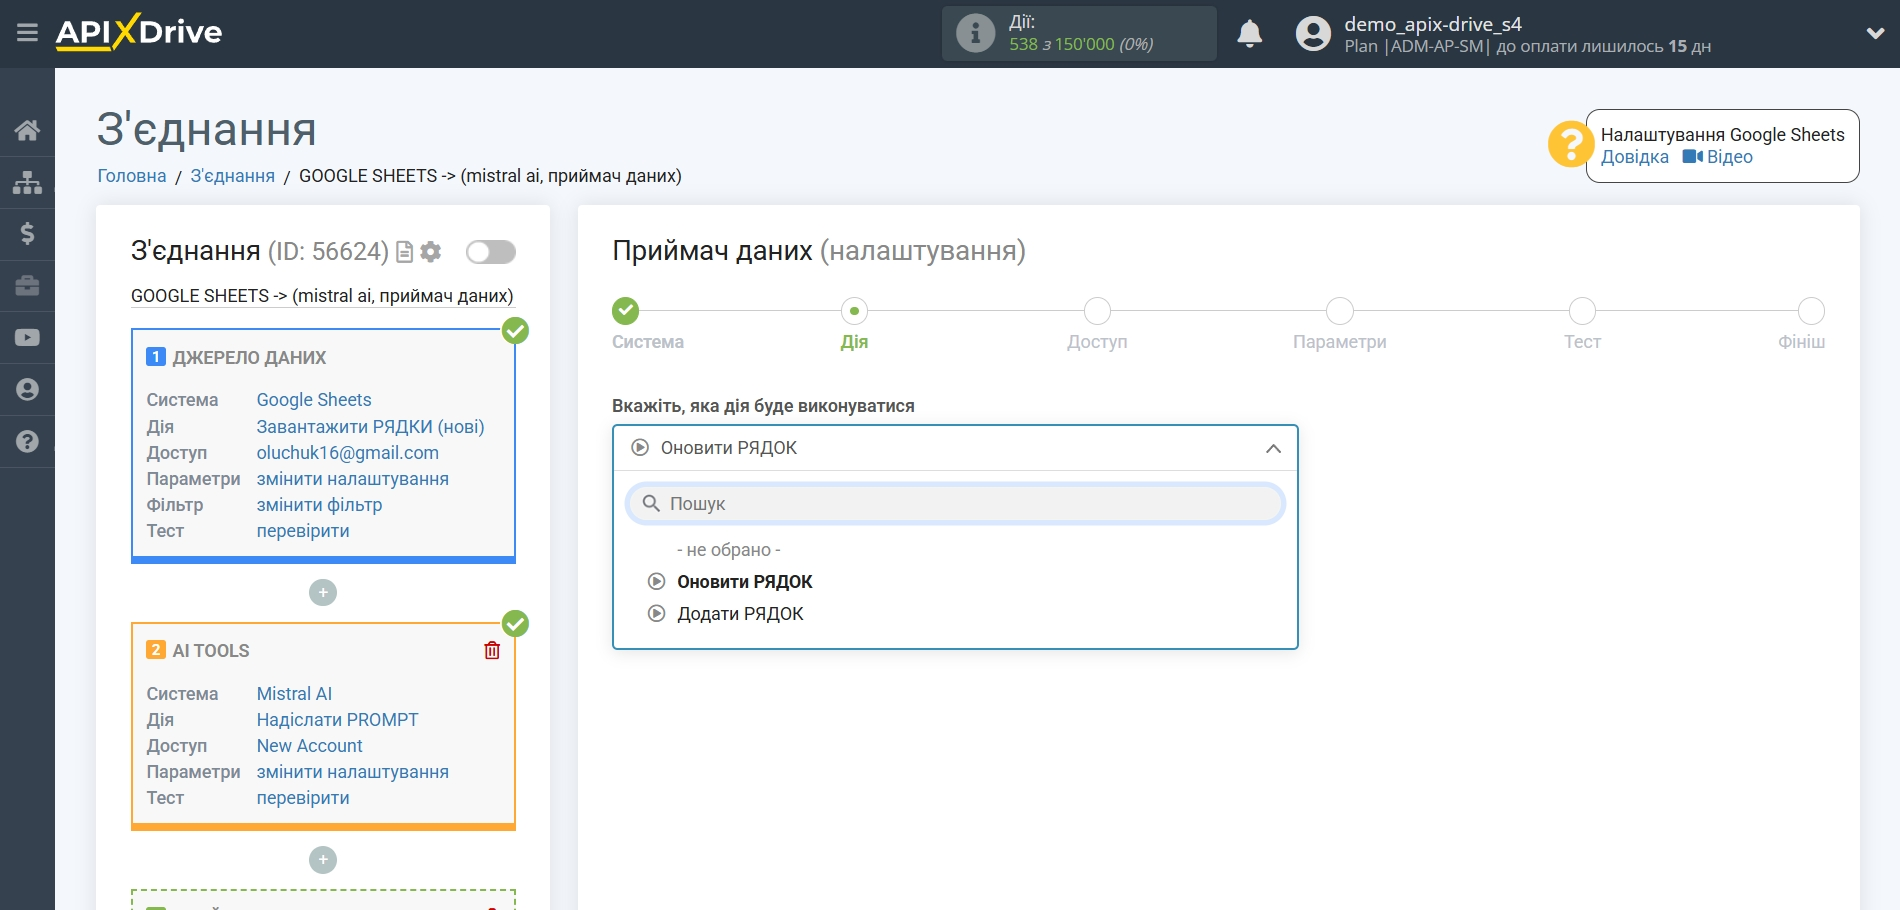1900x910 pixels.
Task: Select the briefcase icon in sidebar
Action: (27, 285)
